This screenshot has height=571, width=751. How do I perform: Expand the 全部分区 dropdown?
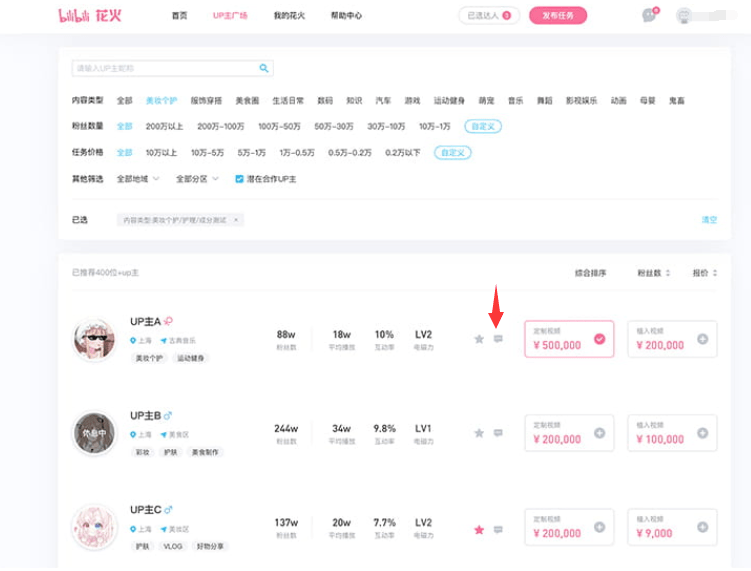tap(197, 179)
